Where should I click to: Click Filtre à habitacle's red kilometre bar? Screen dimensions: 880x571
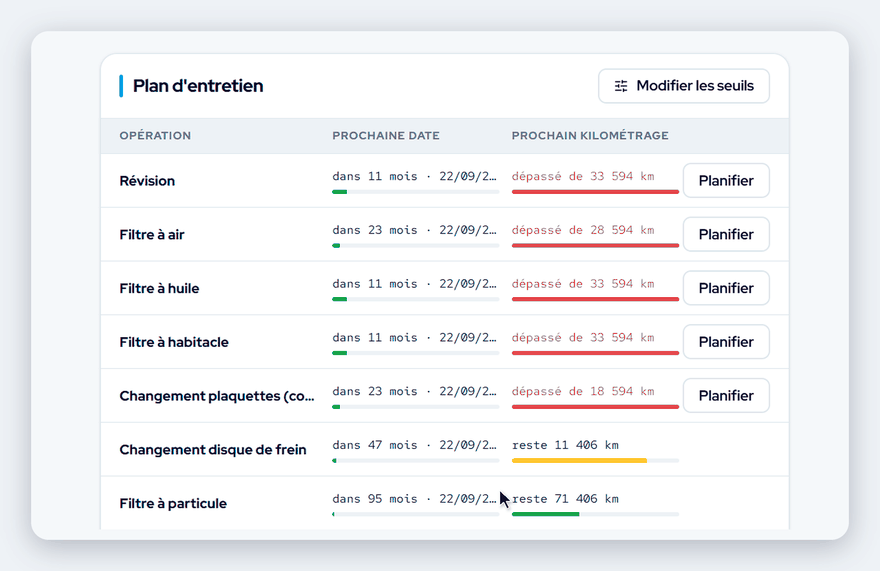(595, 353)
